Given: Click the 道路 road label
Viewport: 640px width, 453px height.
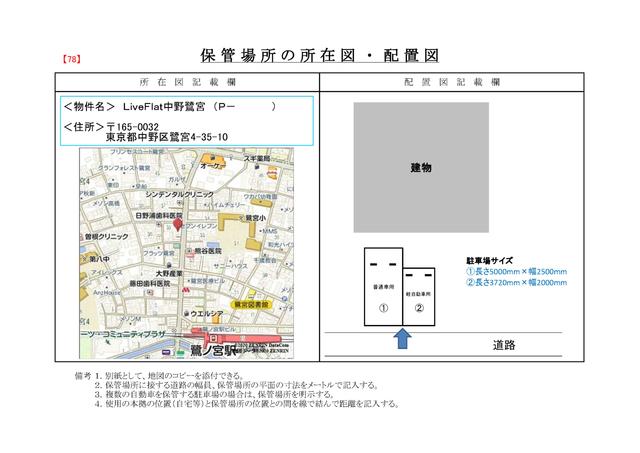Looking at the screenshot, I should click(504, 345).
